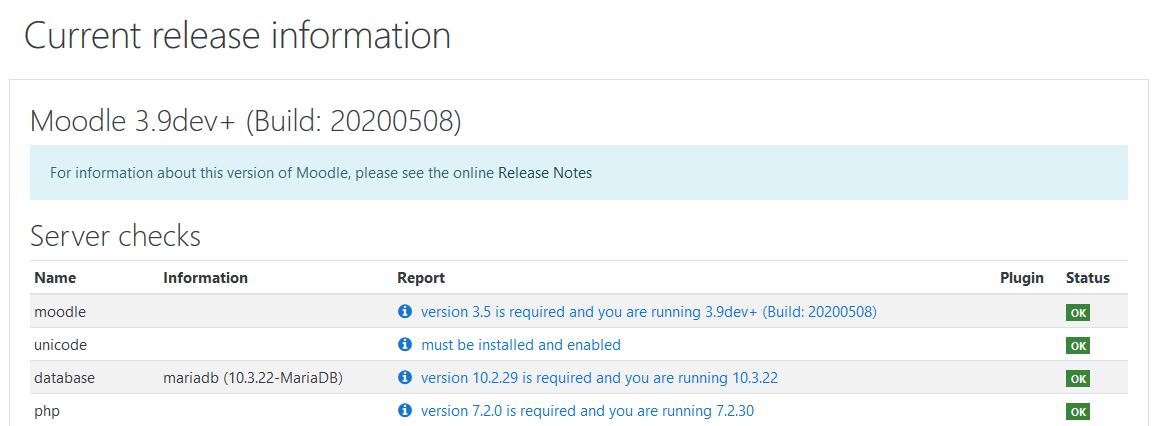
Task: Click info icon in database row
Action: (x=404, y=378)
